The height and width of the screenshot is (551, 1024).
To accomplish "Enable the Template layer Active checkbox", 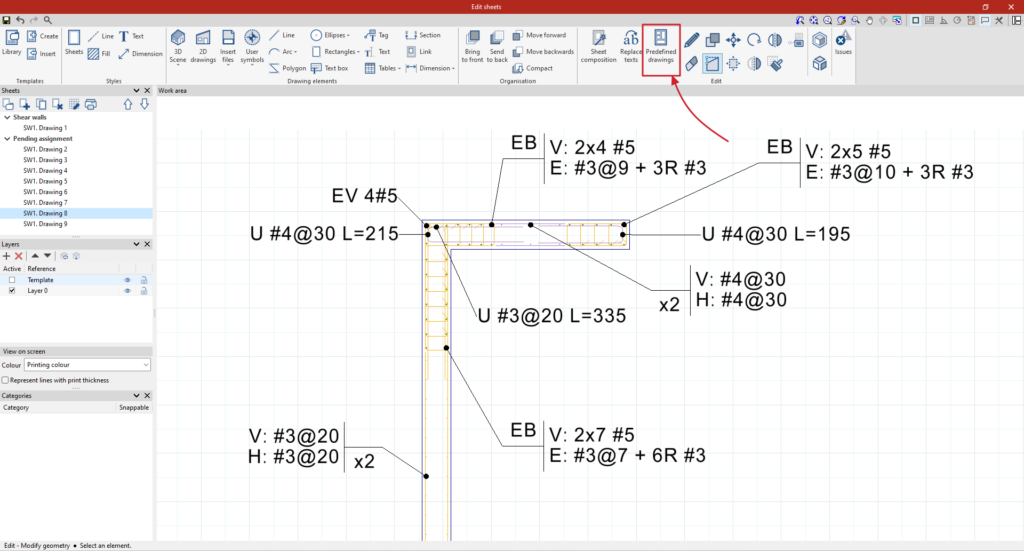I will [x=12, y=280].
